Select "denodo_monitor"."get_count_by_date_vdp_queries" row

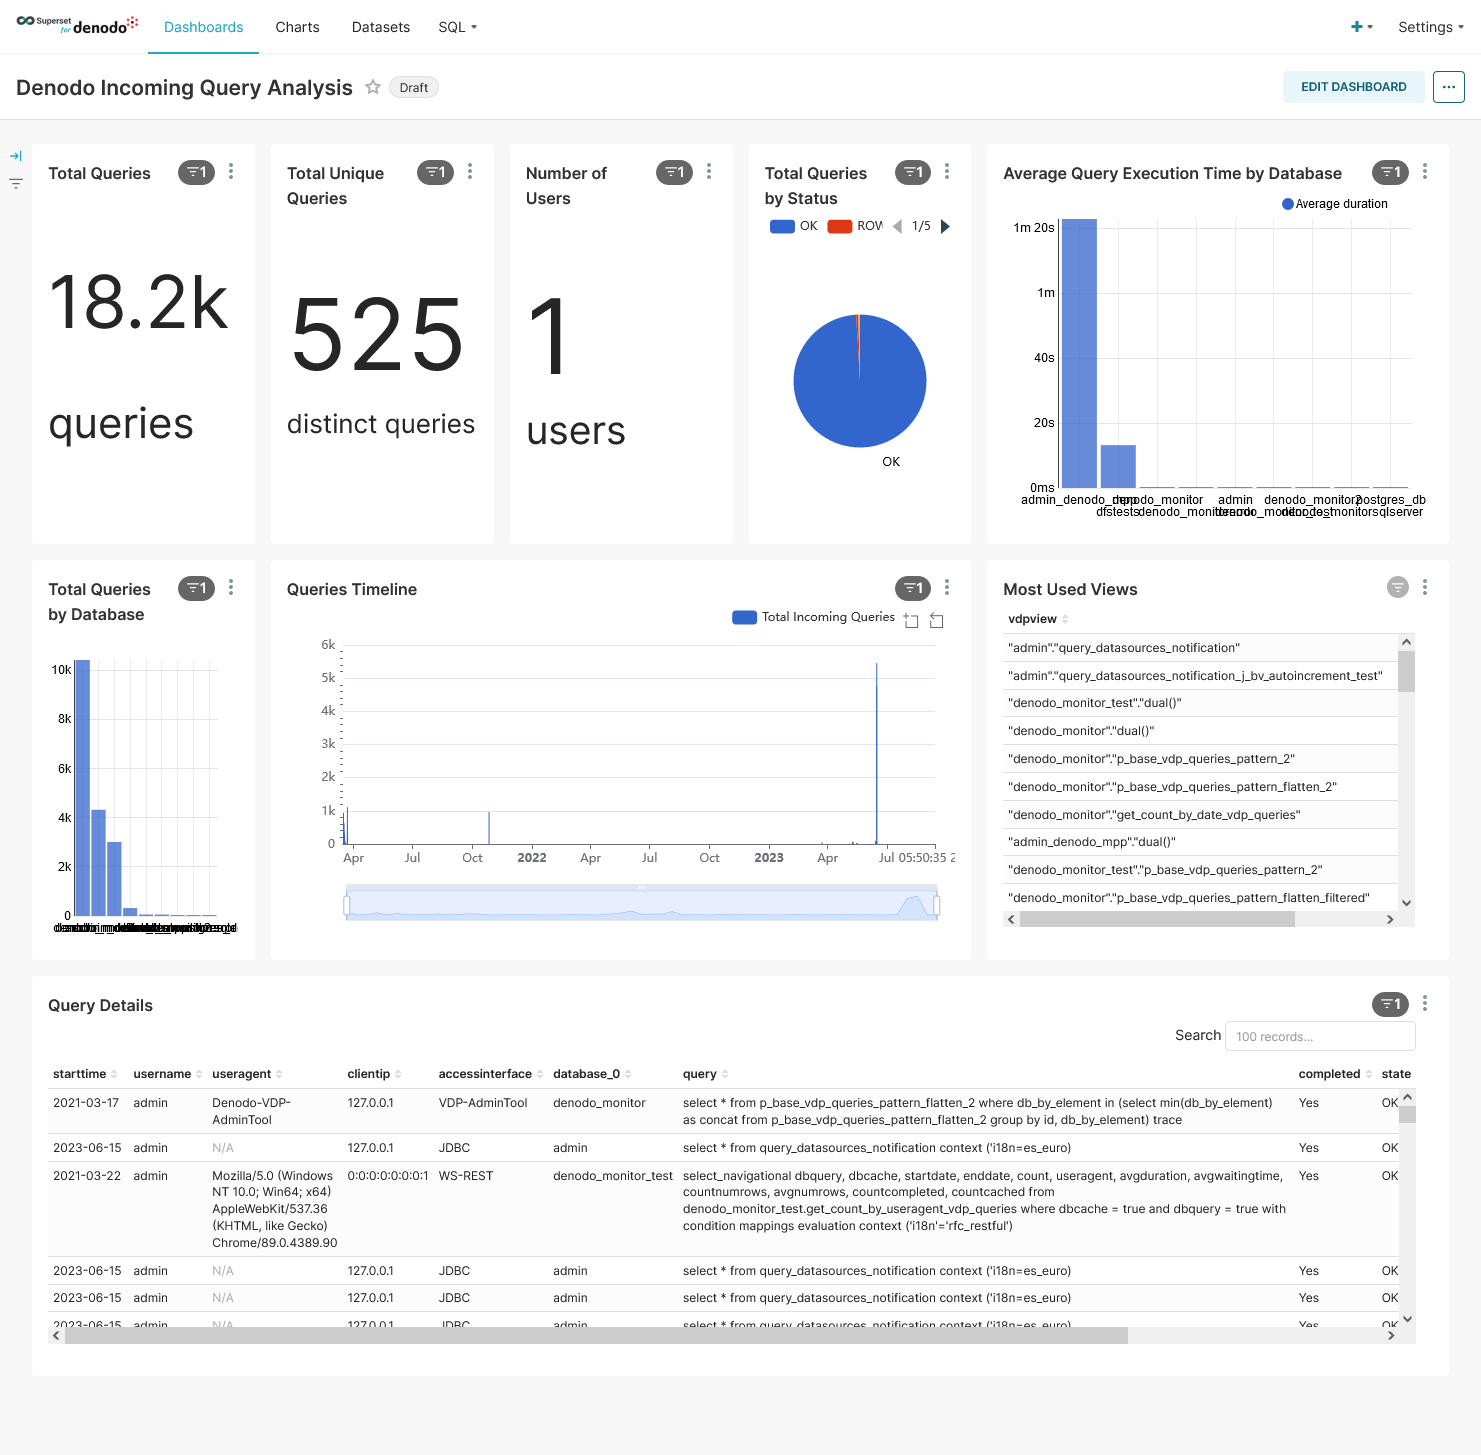[x=1201, y=814]
